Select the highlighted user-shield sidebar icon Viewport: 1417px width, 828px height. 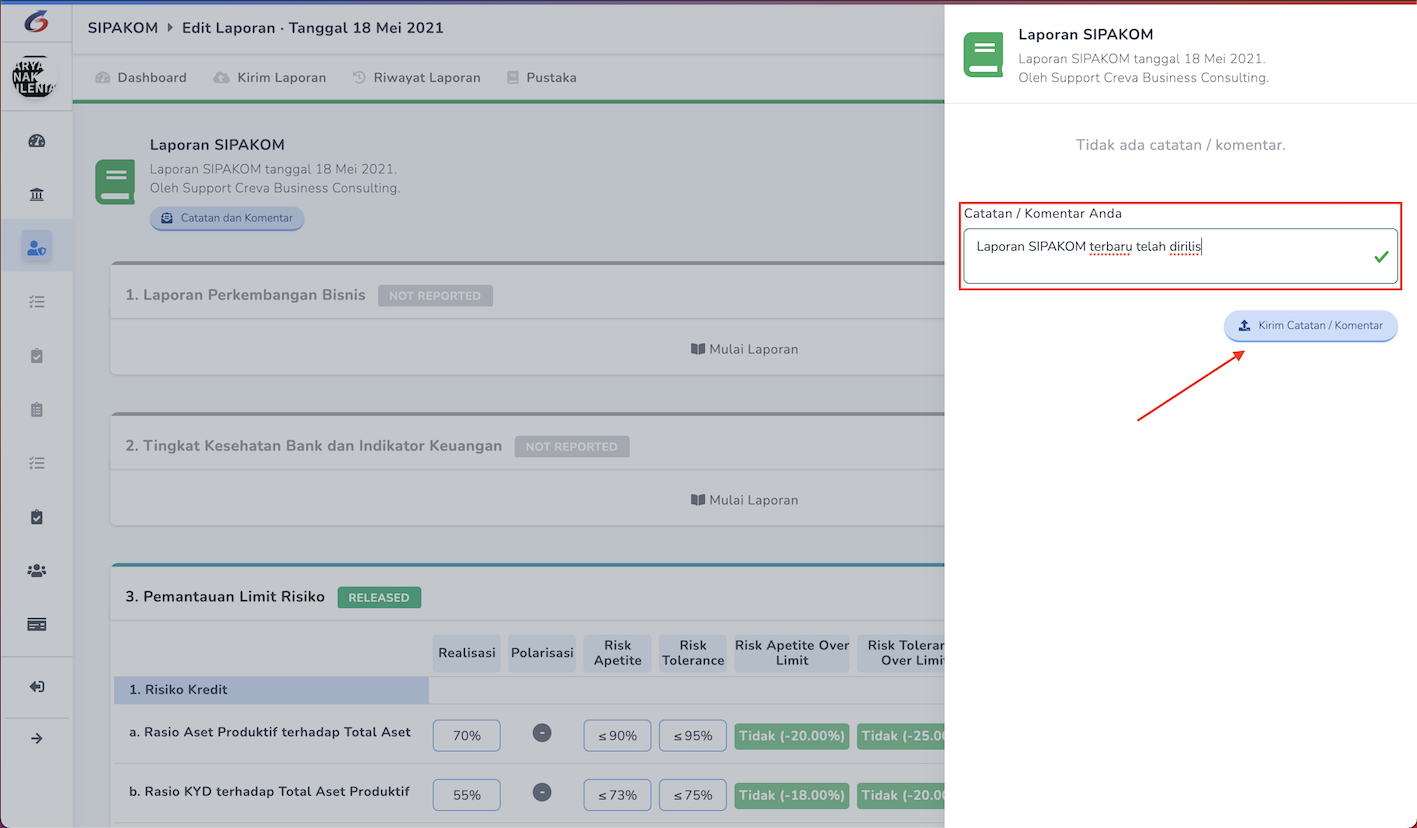tap(37, 247)
